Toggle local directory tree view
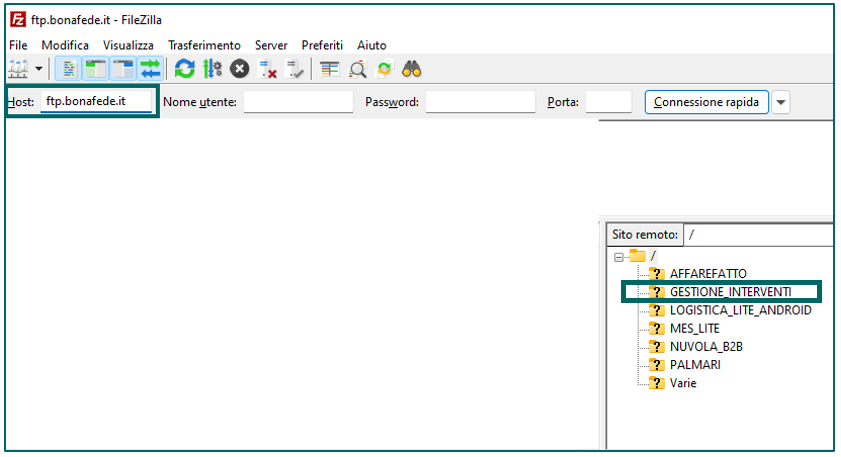This screenshot has height=457, width=841. pyautogui.click(x=95, y=69)
